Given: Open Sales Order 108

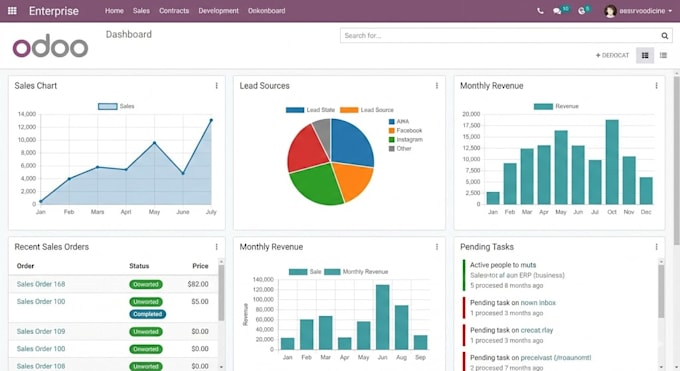Looking at the screenshot, I should (x=41, y=366).
